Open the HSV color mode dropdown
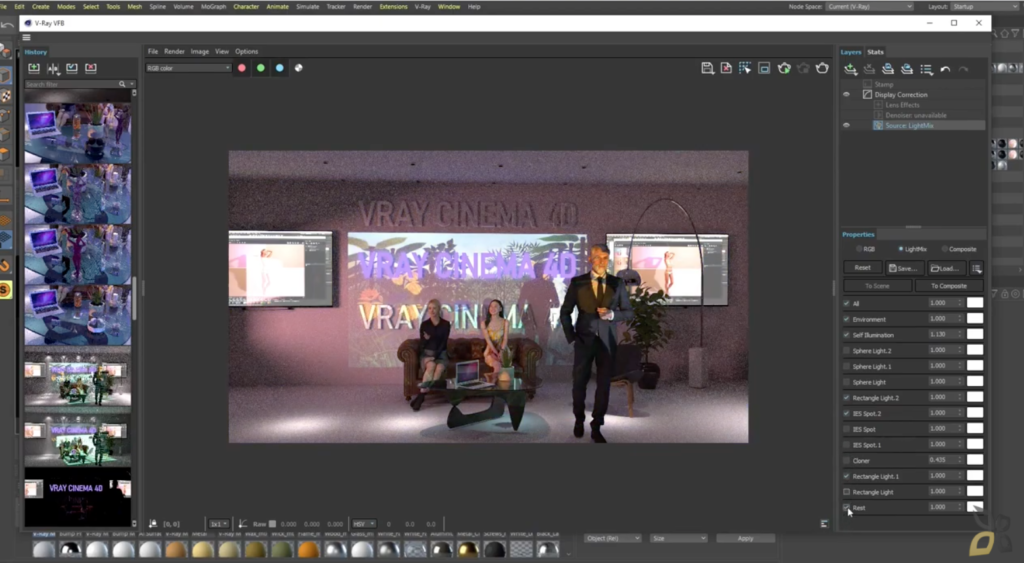This screenshot has height=563, width=1024. tap(364, 524)
